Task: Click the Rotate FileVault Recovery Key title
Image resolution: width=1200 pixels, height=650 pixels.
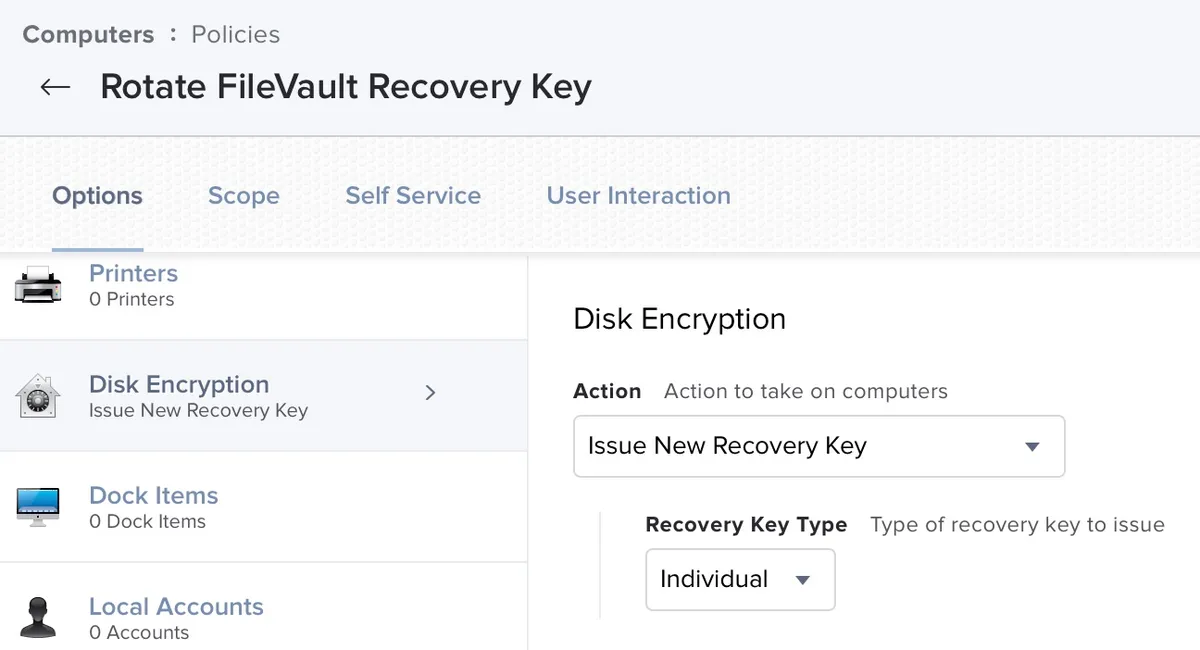Action: coord(345,87)
